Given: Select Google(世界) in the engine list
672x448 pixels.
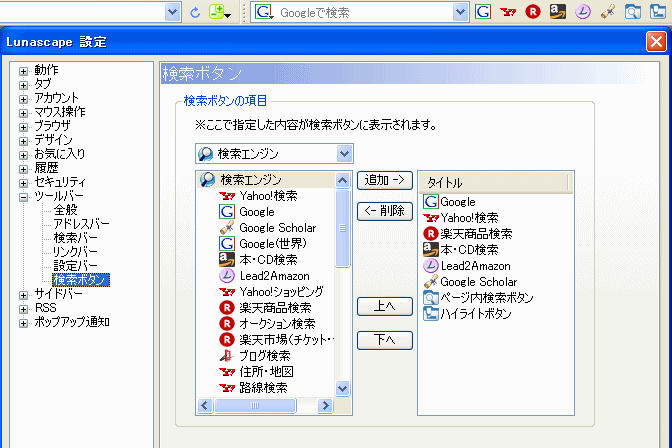Looking at the screenshot, I should click(263, 244).
